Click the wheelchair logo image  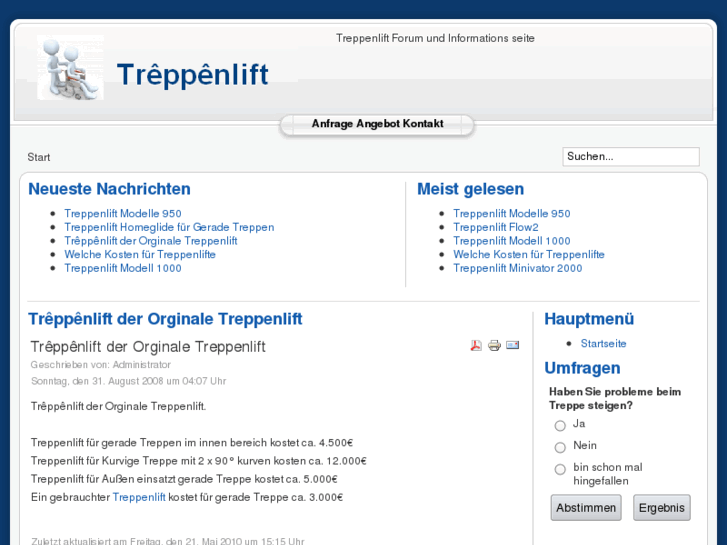click(70, 68)
